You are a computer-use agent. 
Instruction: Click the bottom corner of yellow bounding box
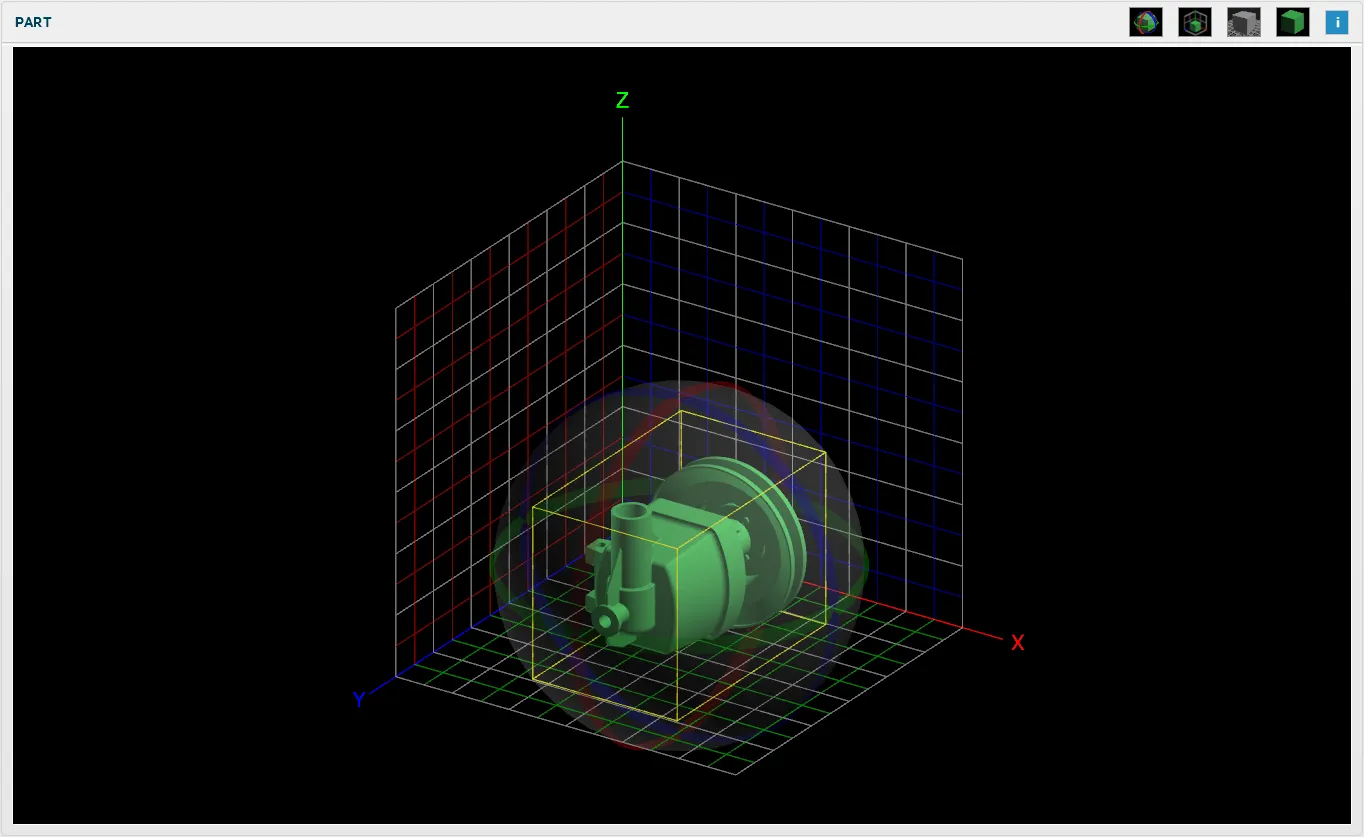tap(678, 721)
